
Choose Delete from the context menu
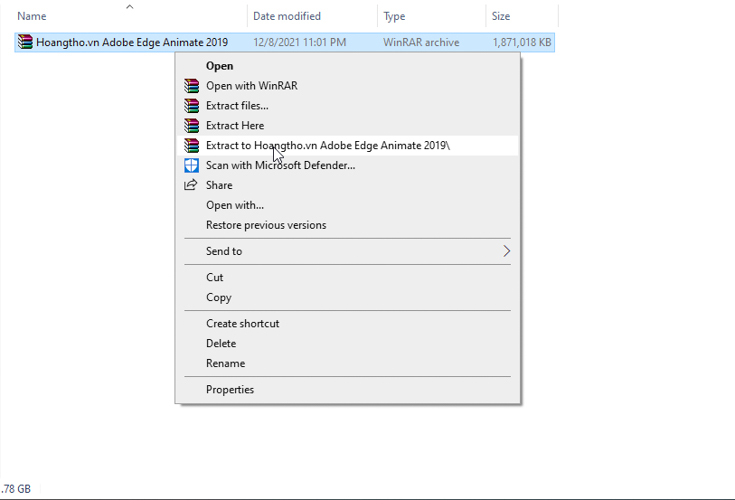coord(221,343)
